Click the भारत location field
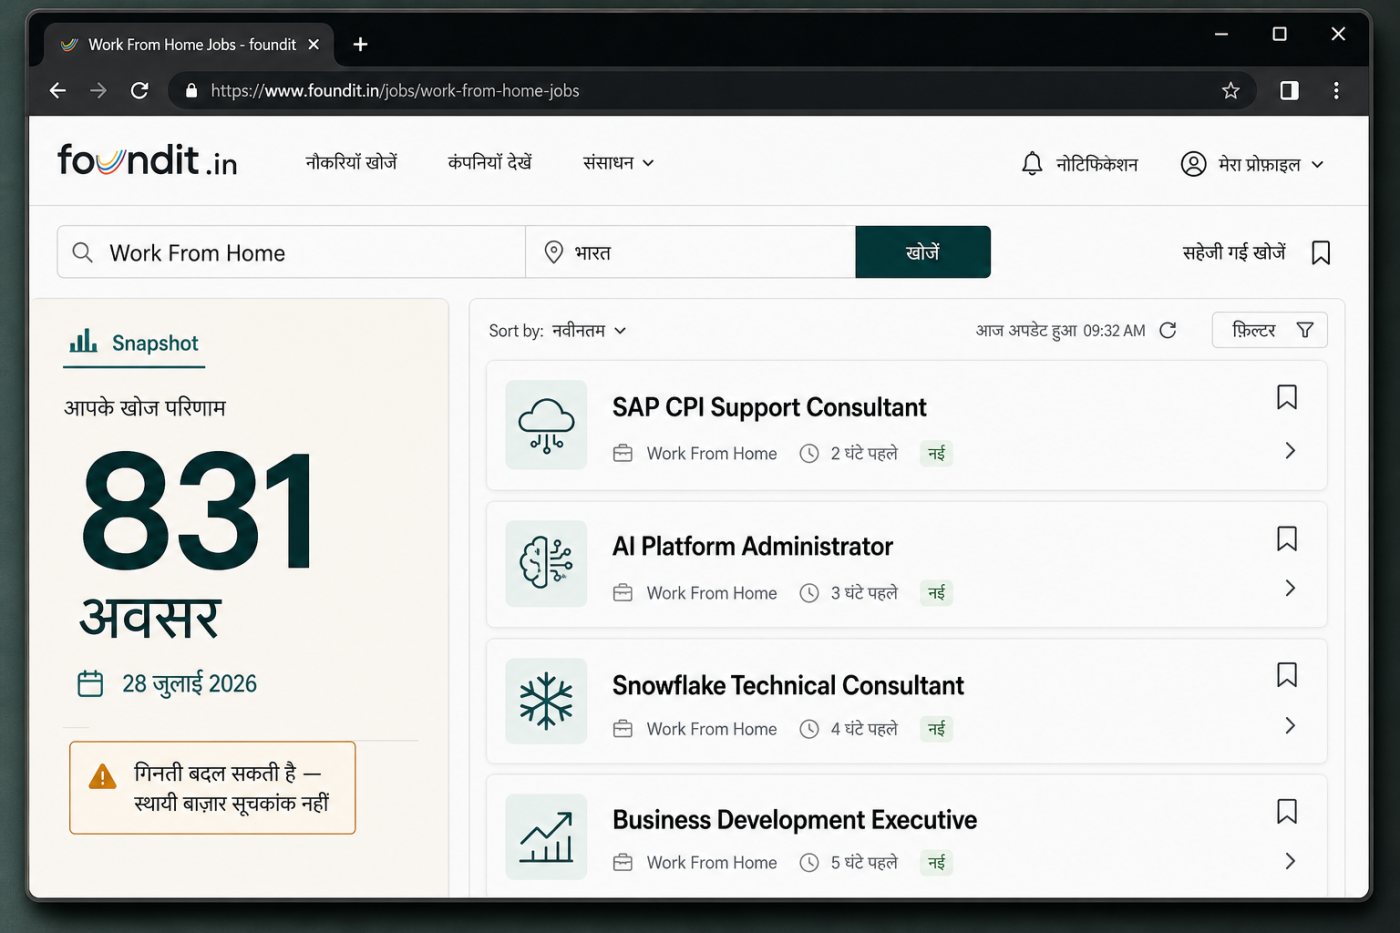The image size is (1400, 933). [x=691, y=252]
